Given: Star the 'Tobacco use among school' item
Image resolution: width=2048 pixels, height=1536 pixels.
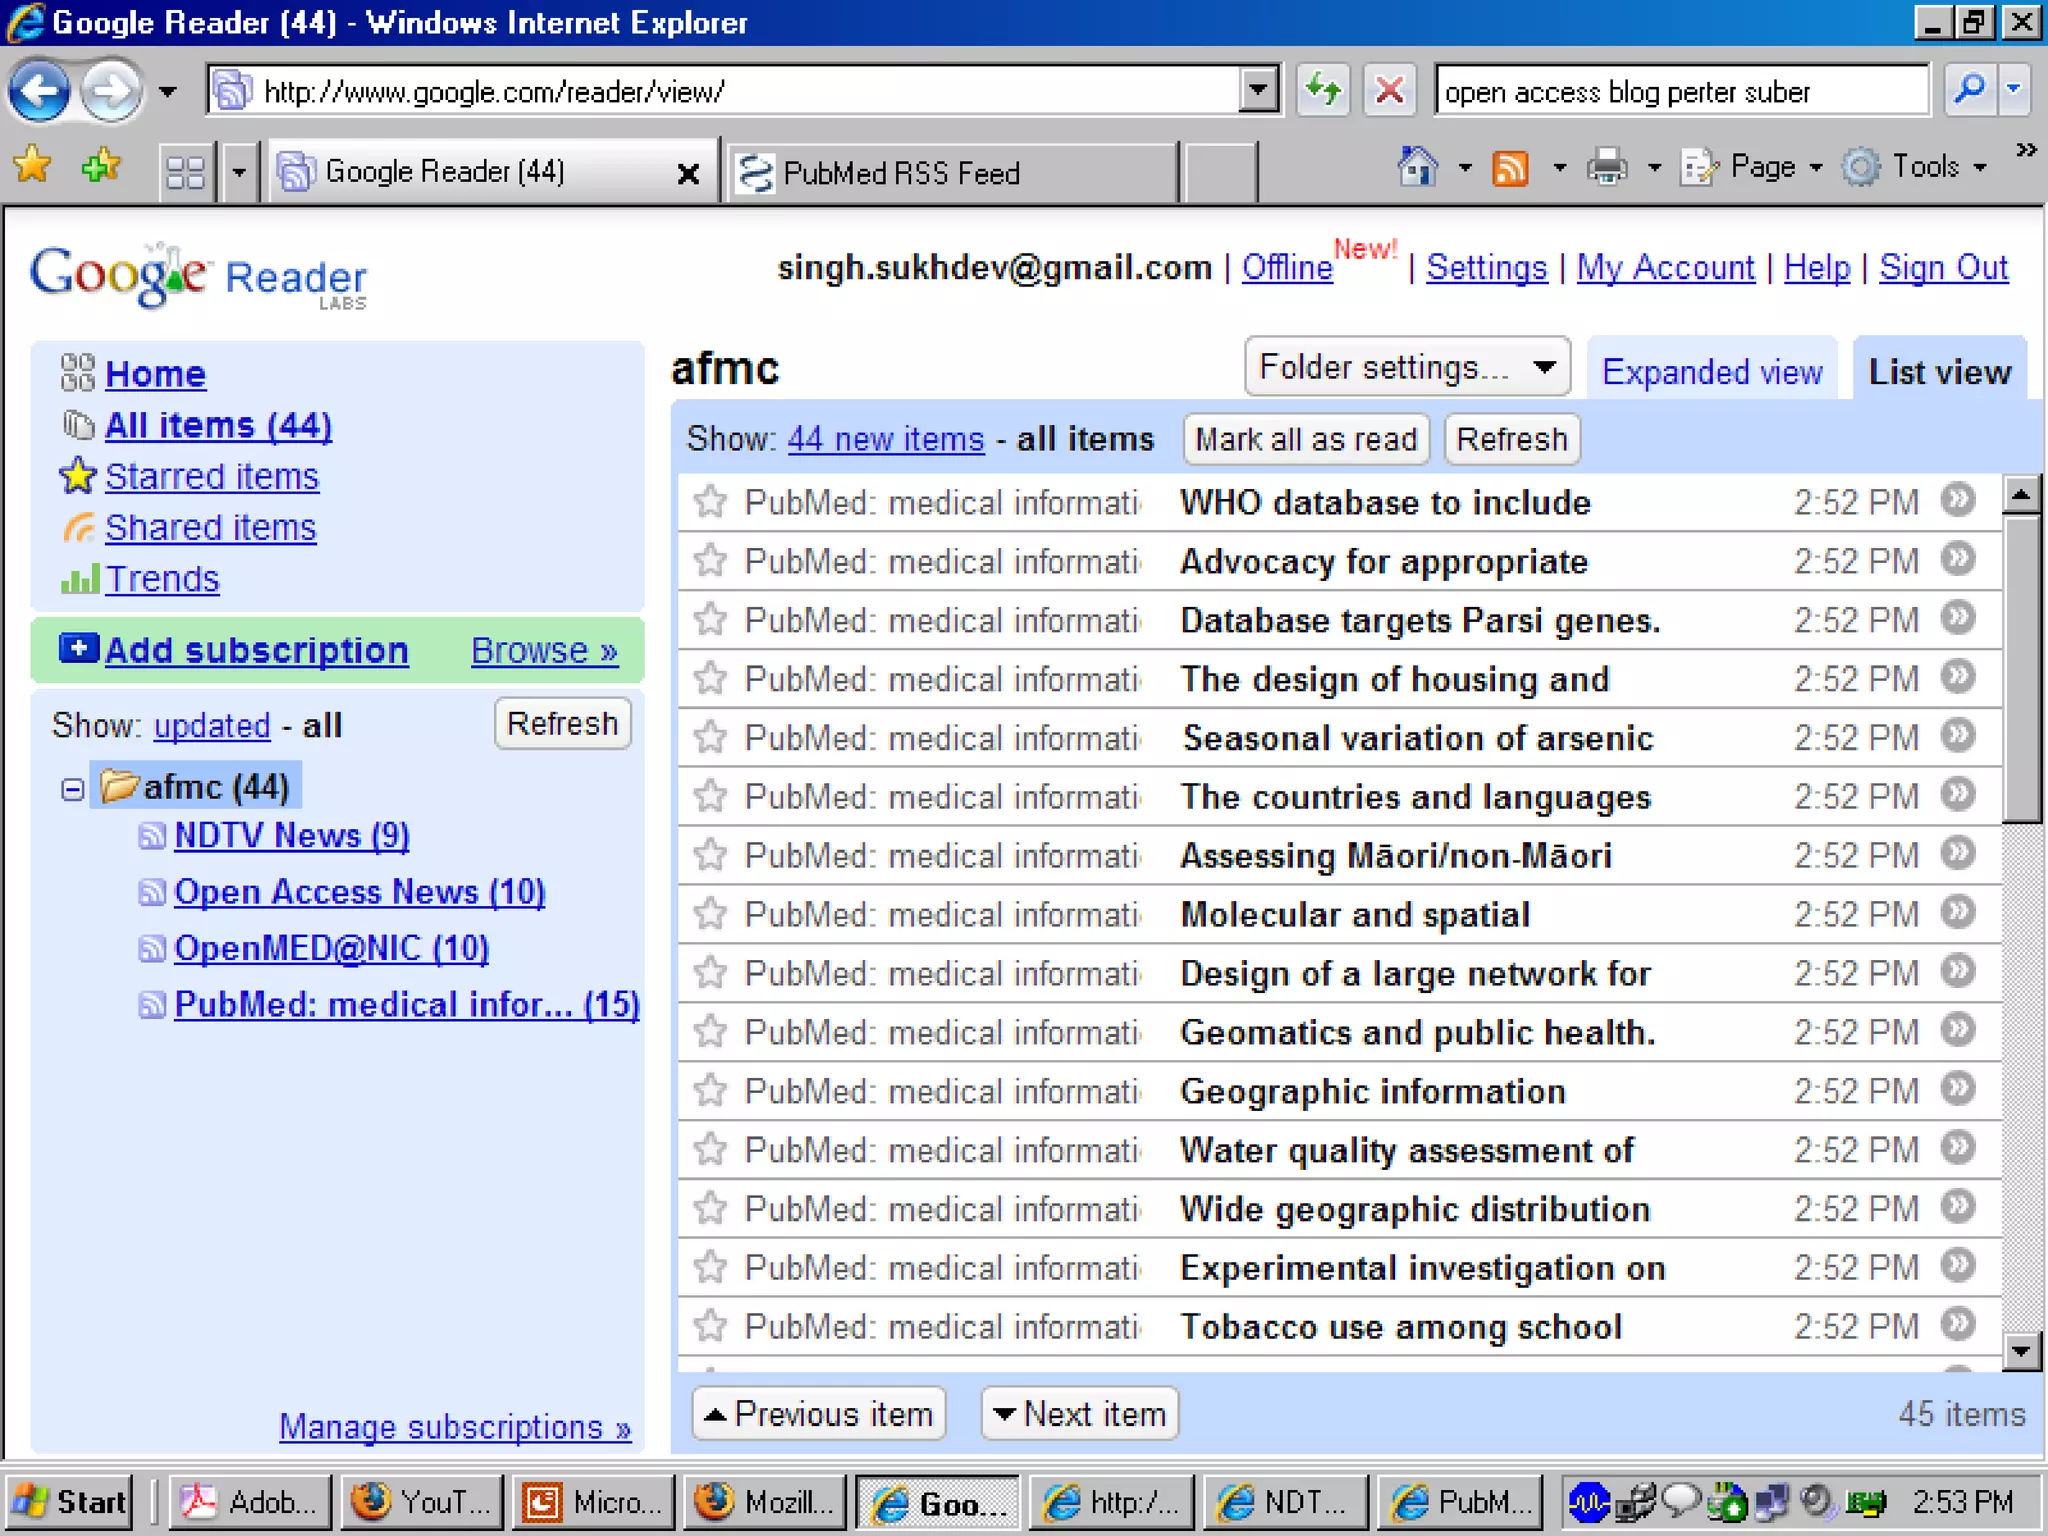Looking at the screenshot, I should (x=710, y=1326).
